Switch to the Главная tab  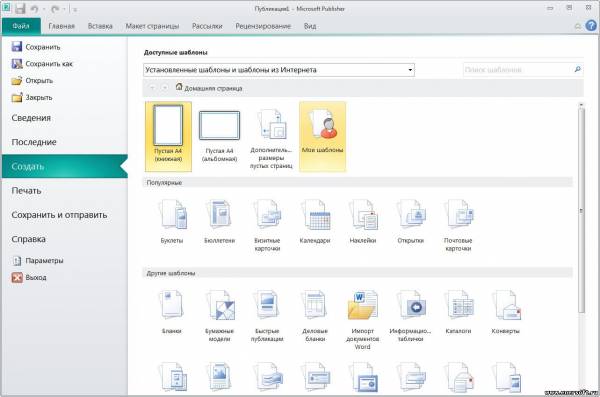click(61, 26)
